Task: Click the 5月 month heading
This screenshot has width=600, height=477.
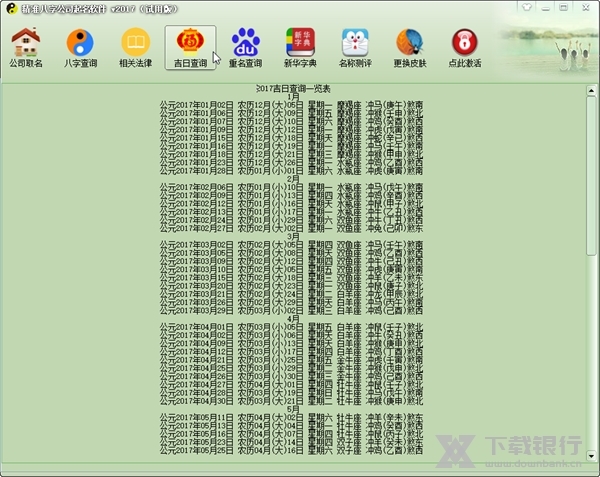Action: (x=293, y=409)
